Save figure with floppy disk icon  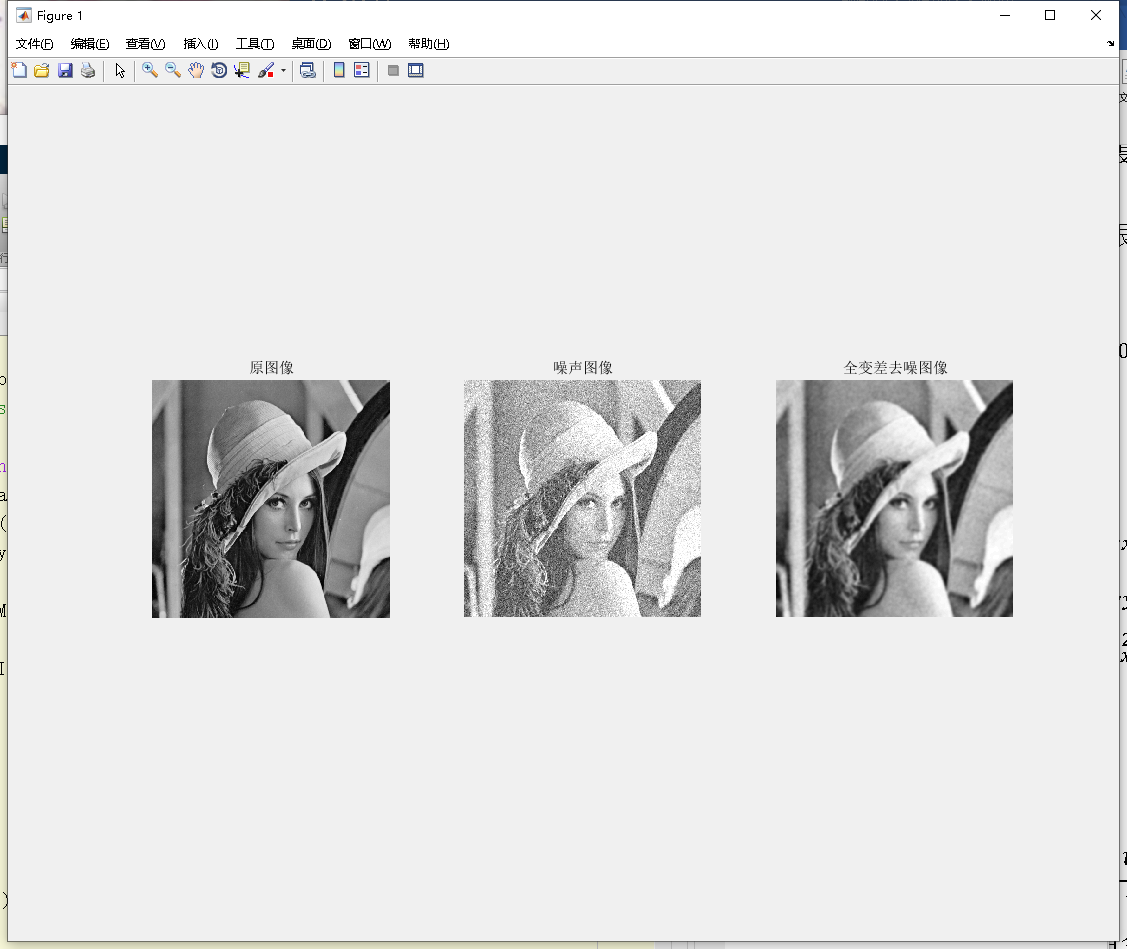(65, 70)
